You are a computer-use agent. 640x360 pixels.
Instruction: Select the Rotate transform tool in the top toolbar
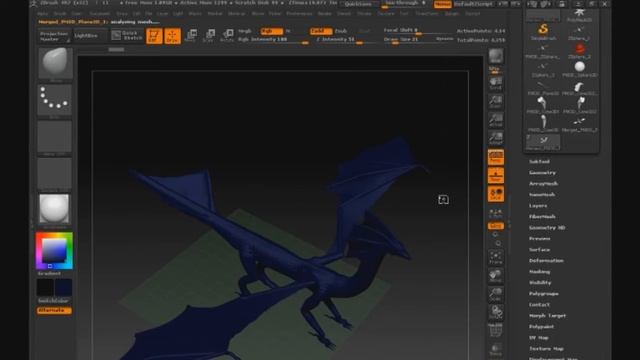227,36
